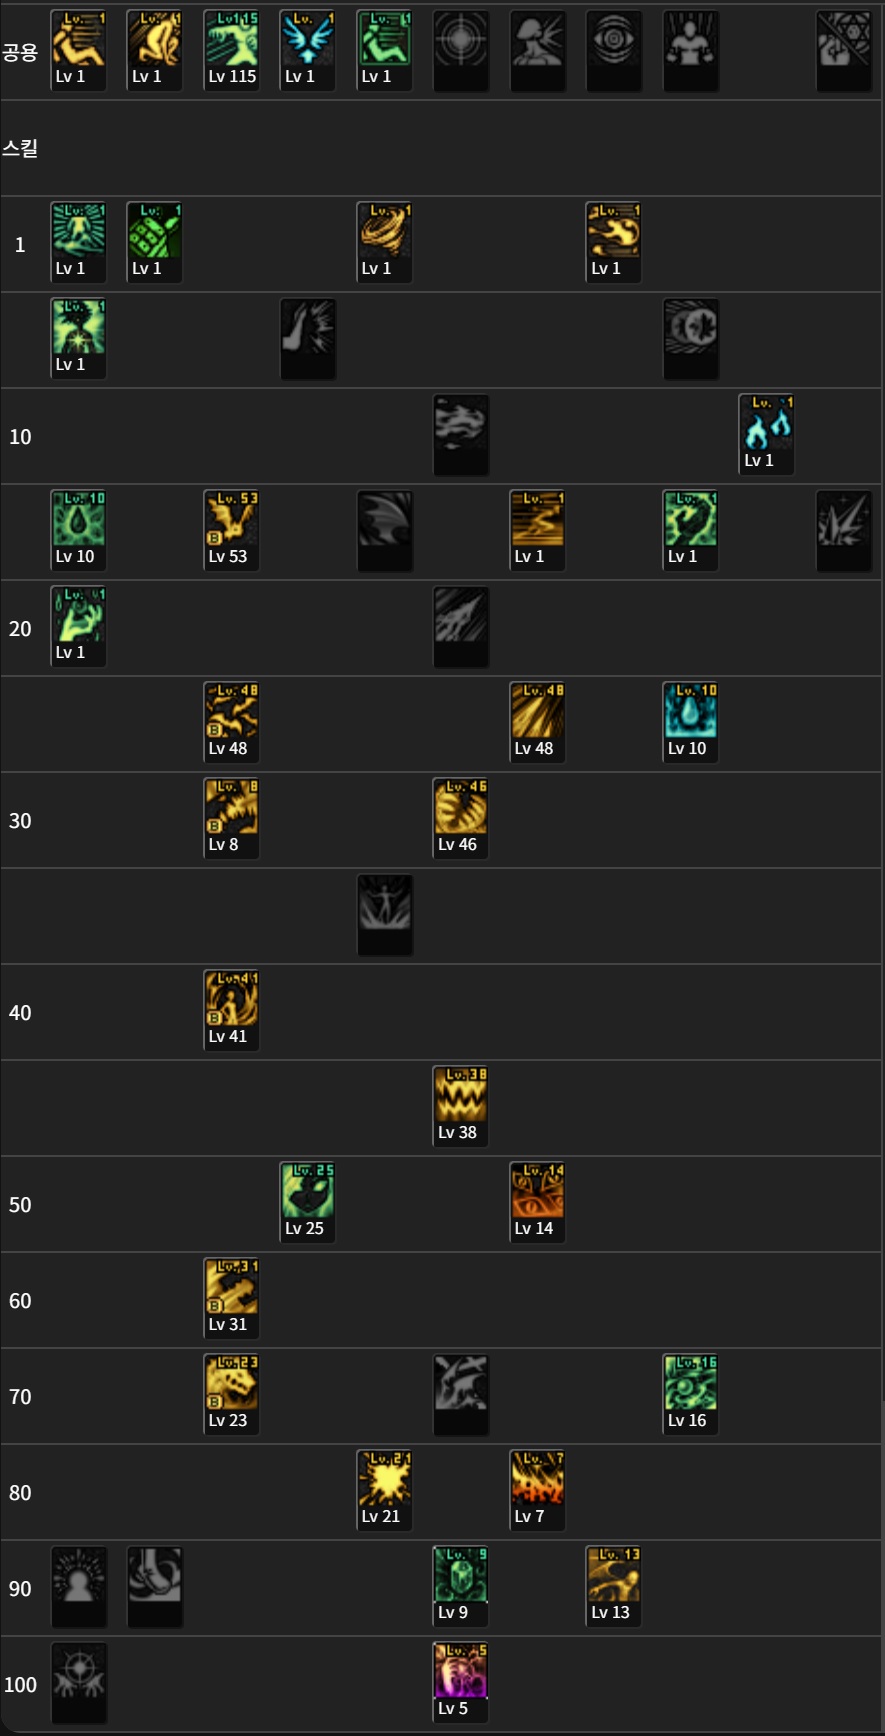
Task: Select the Lv 53 skill icon
Action: (x=231, y=530)
